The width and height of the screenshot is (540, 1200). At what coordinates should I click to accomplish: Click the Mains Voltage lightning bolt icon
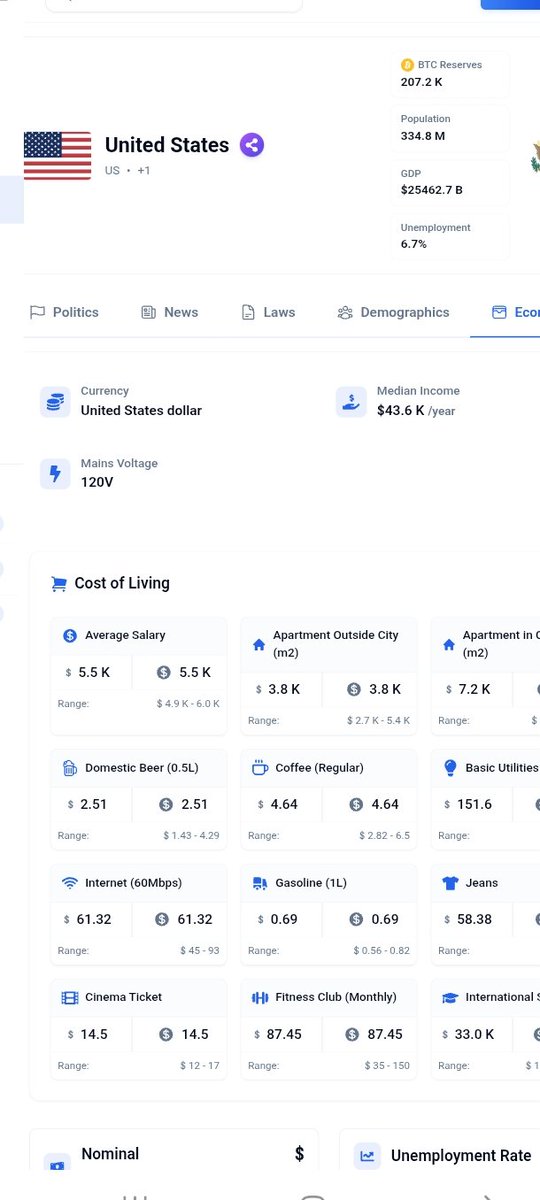55,474
